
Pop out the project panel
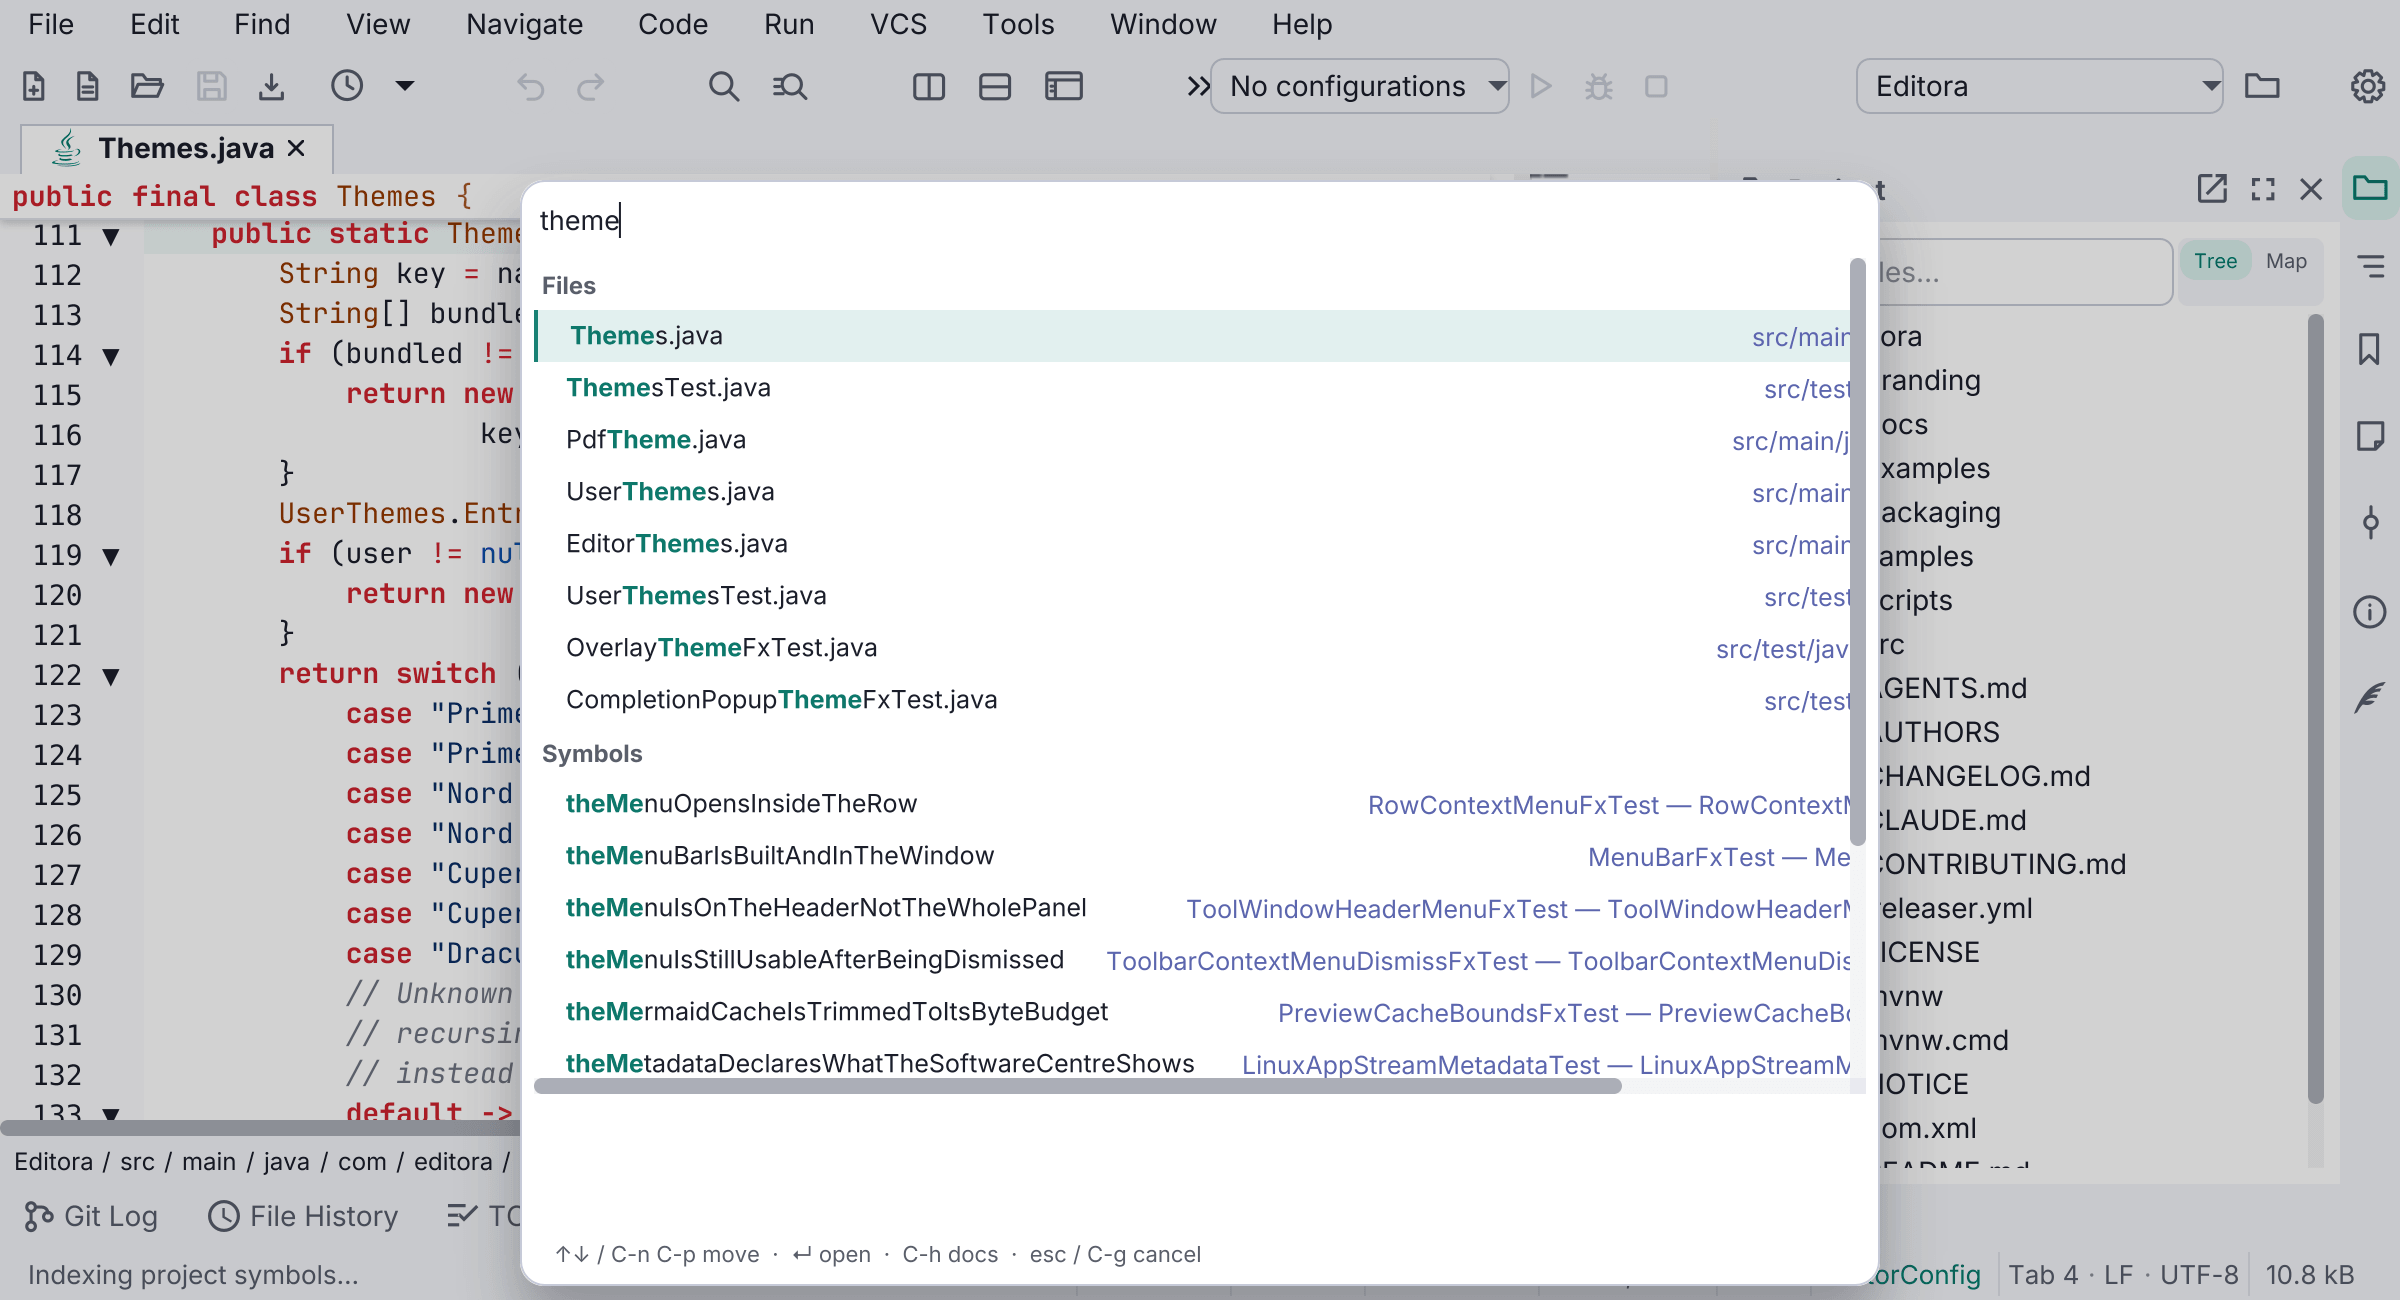2212,189
